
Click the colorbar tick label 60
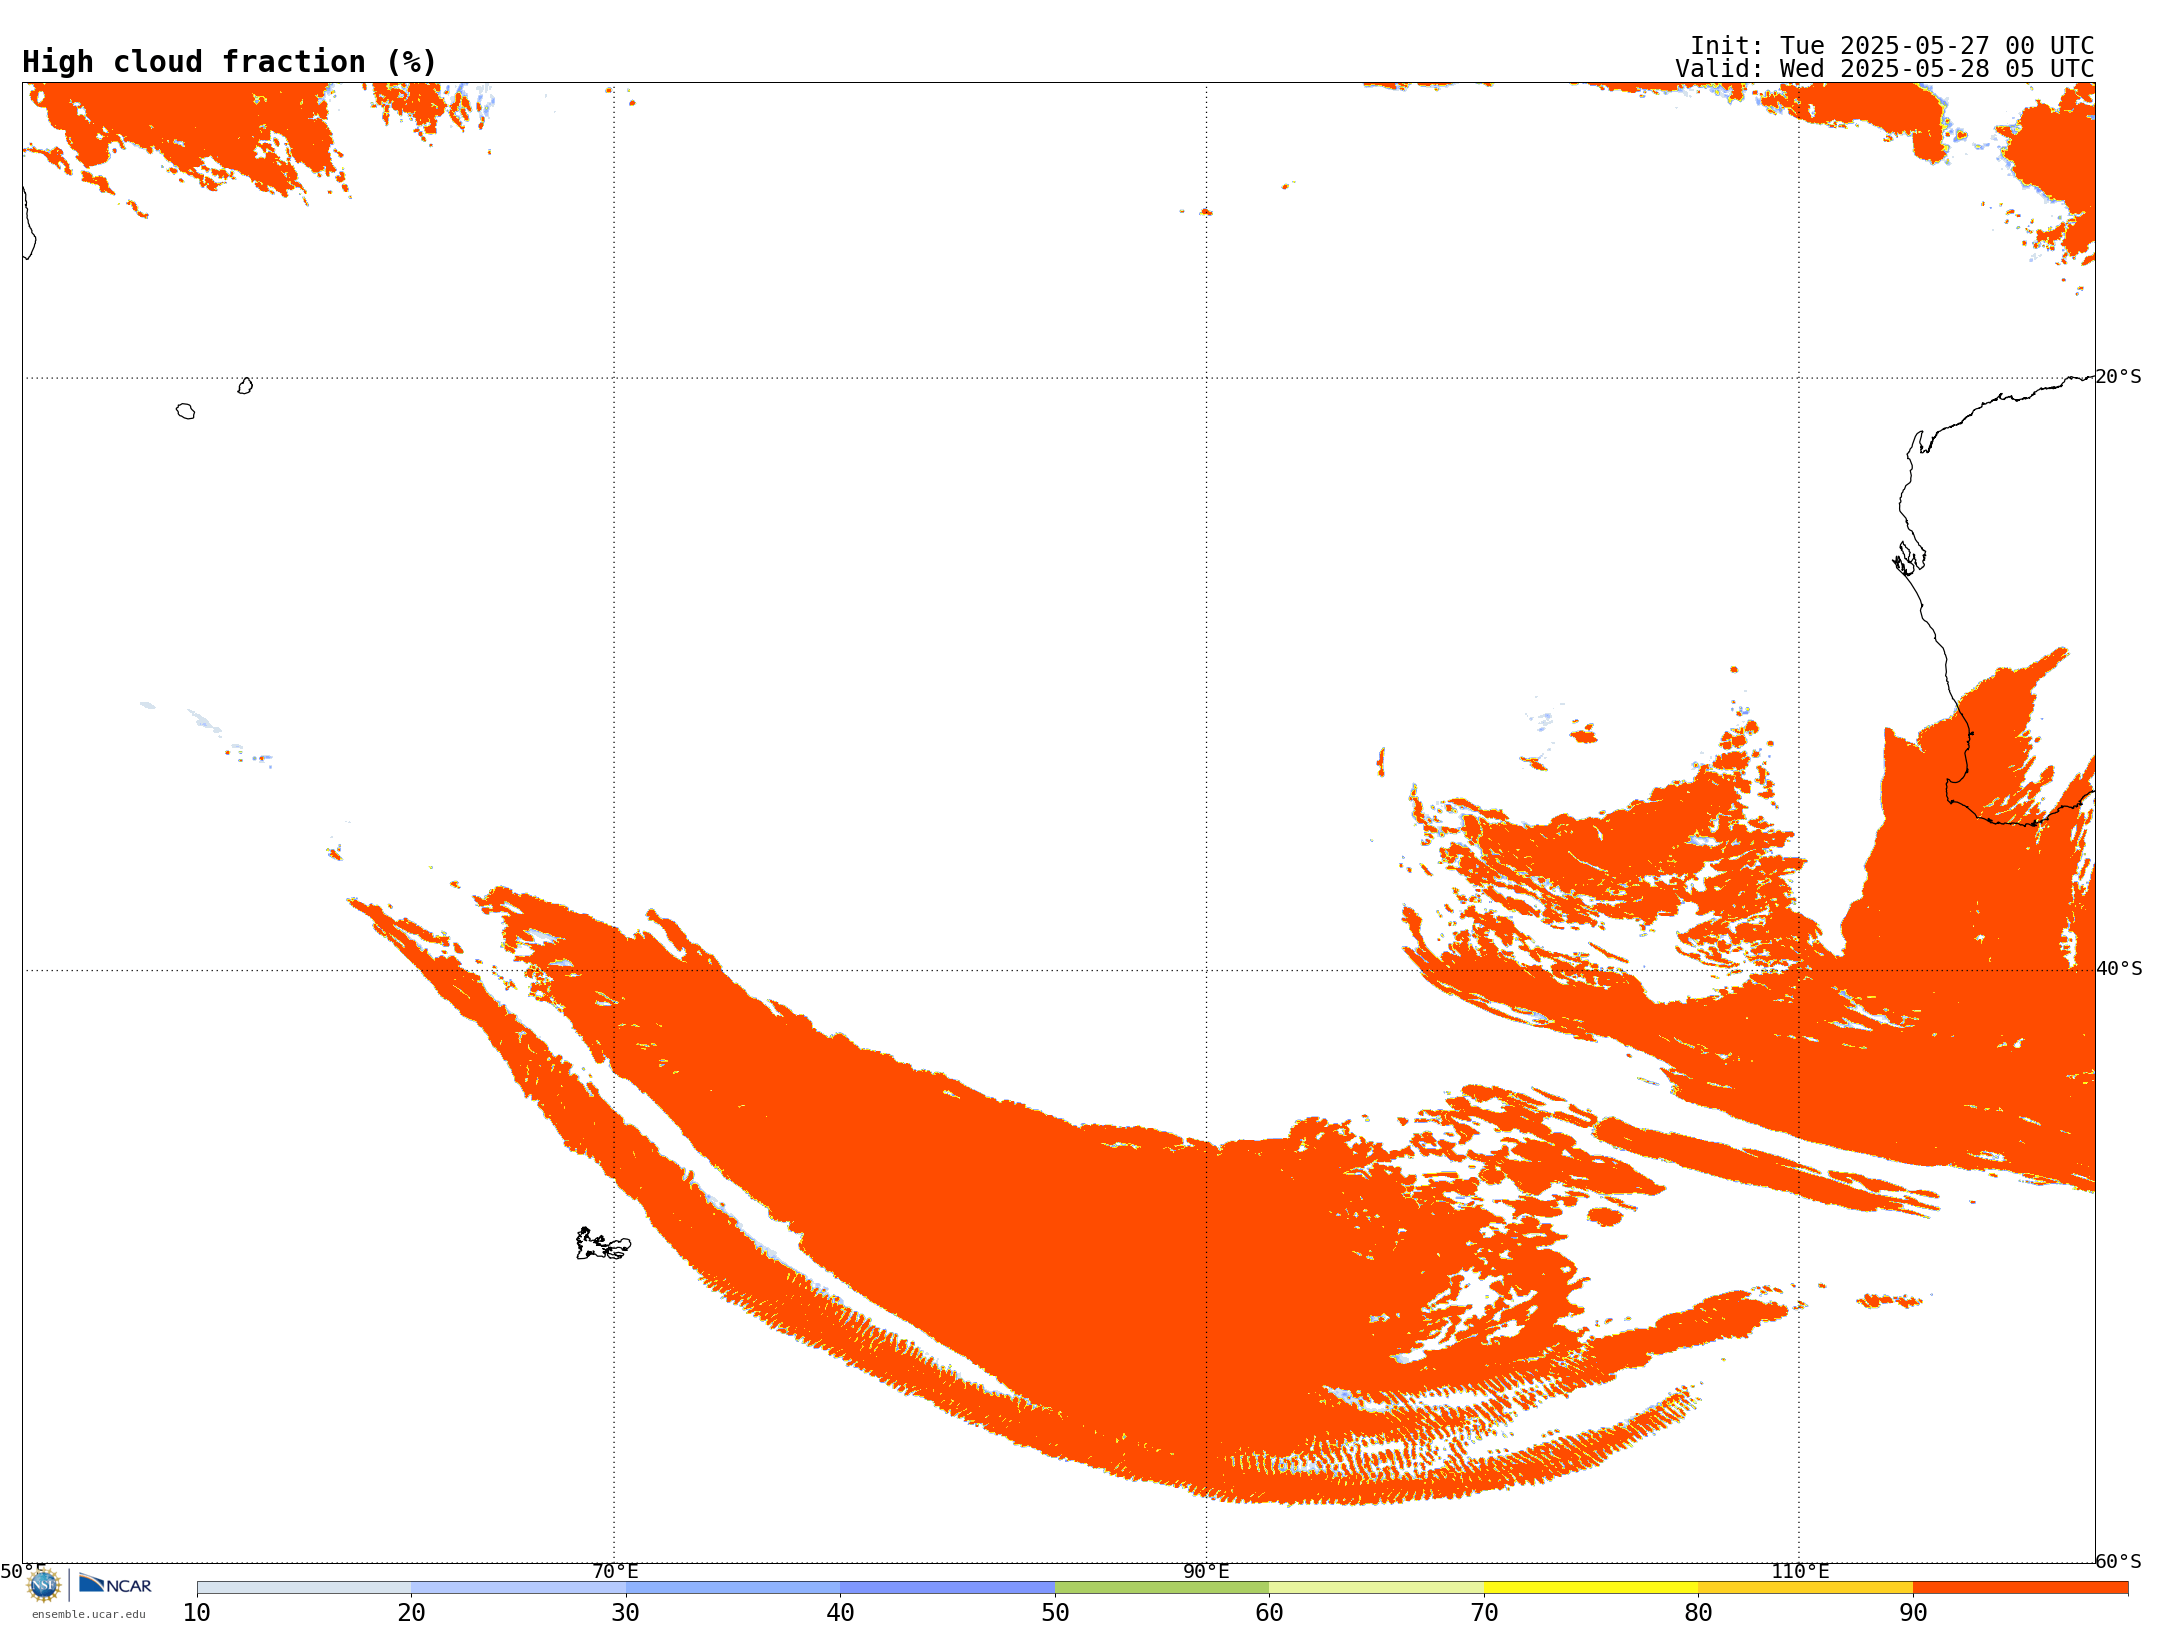click(x=1269, y=1613)
